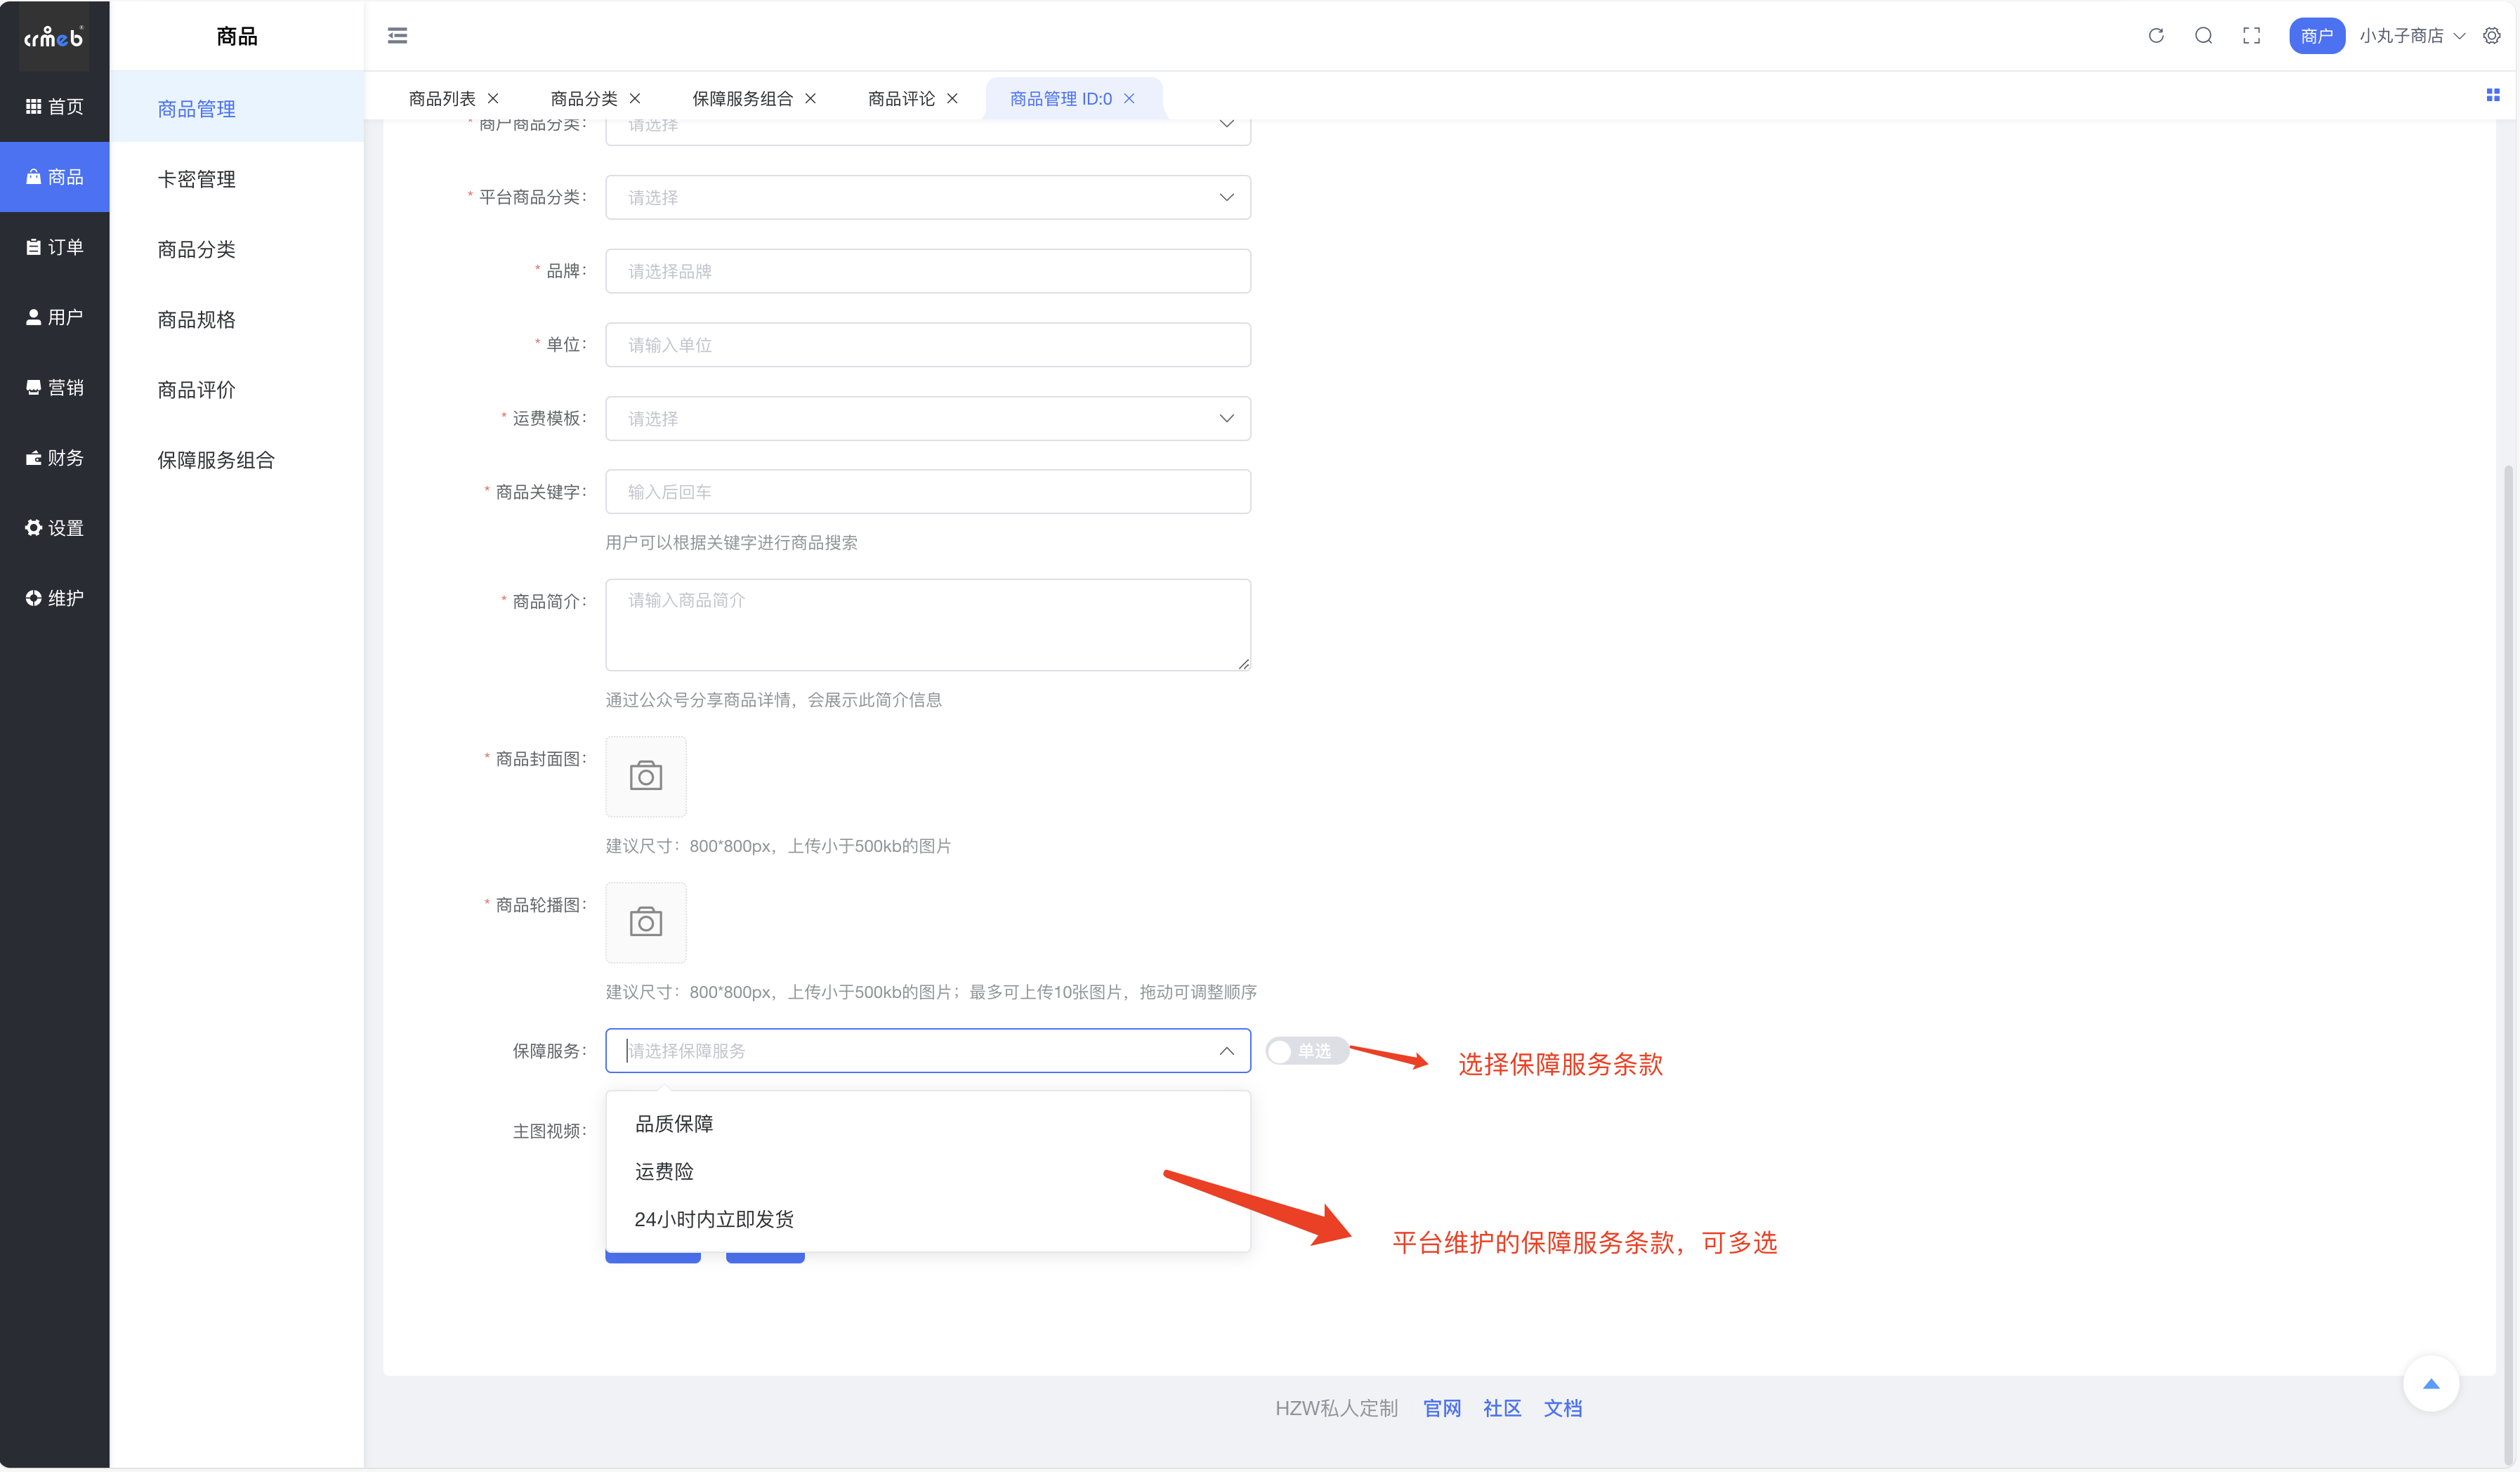The width and height of the screenshot is (2520, 1472).
Task: Open the 小丸子商店 account dropdown
Action: click(2411, 36)
